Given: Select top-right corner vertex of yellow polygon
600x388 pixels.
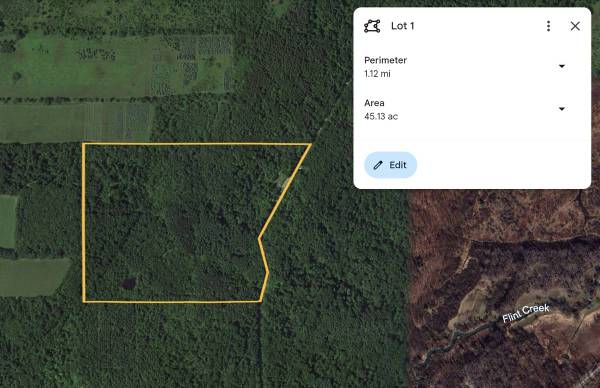Looking at the screenshot, I should (310, 144).
